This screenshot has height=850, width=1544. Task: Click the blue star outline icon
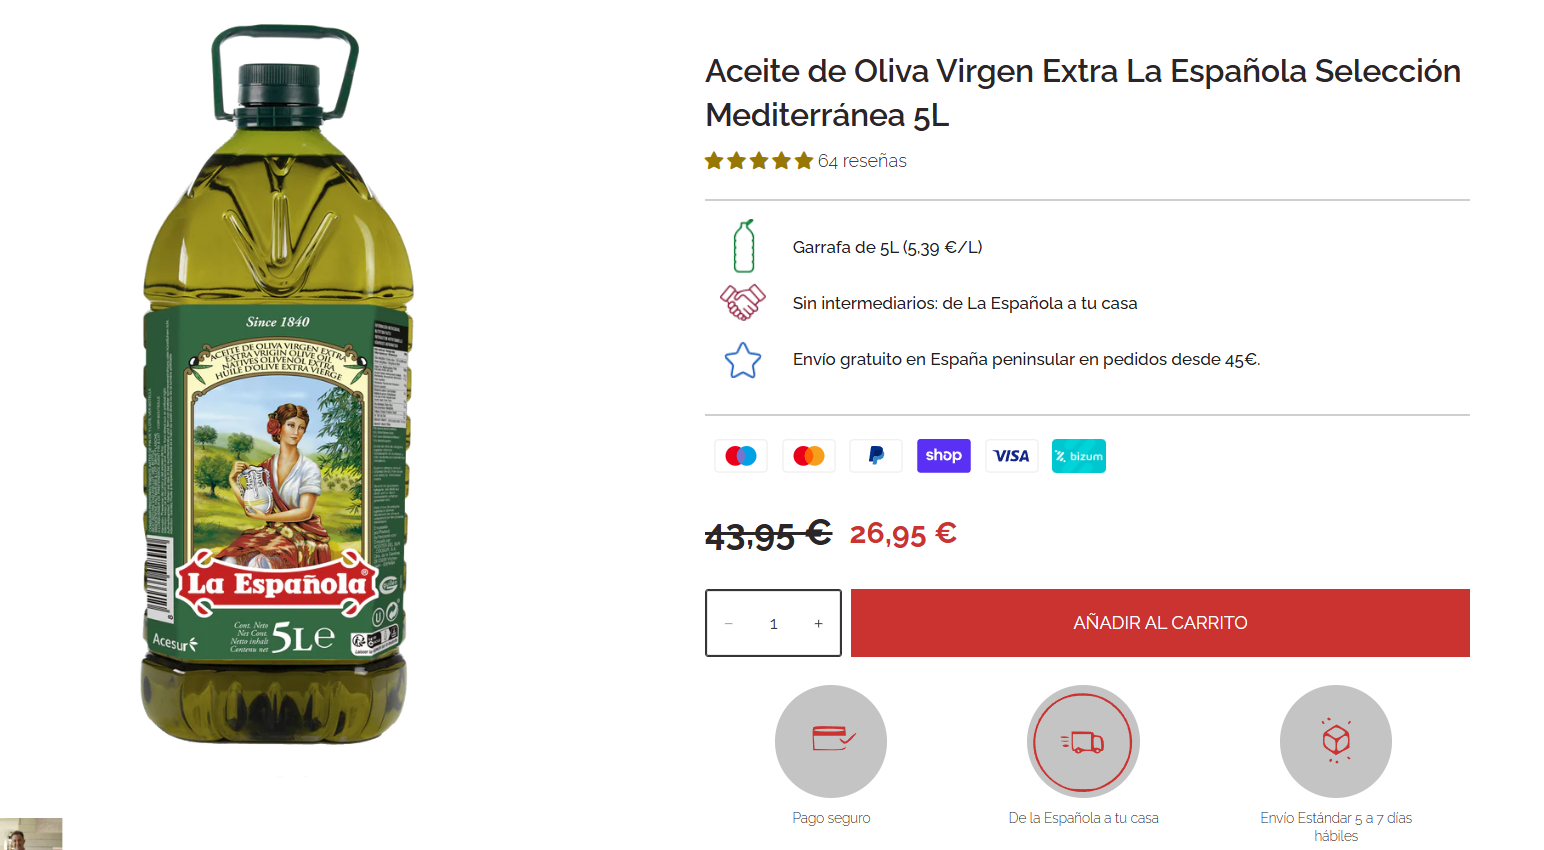click(x=743, y=360)
